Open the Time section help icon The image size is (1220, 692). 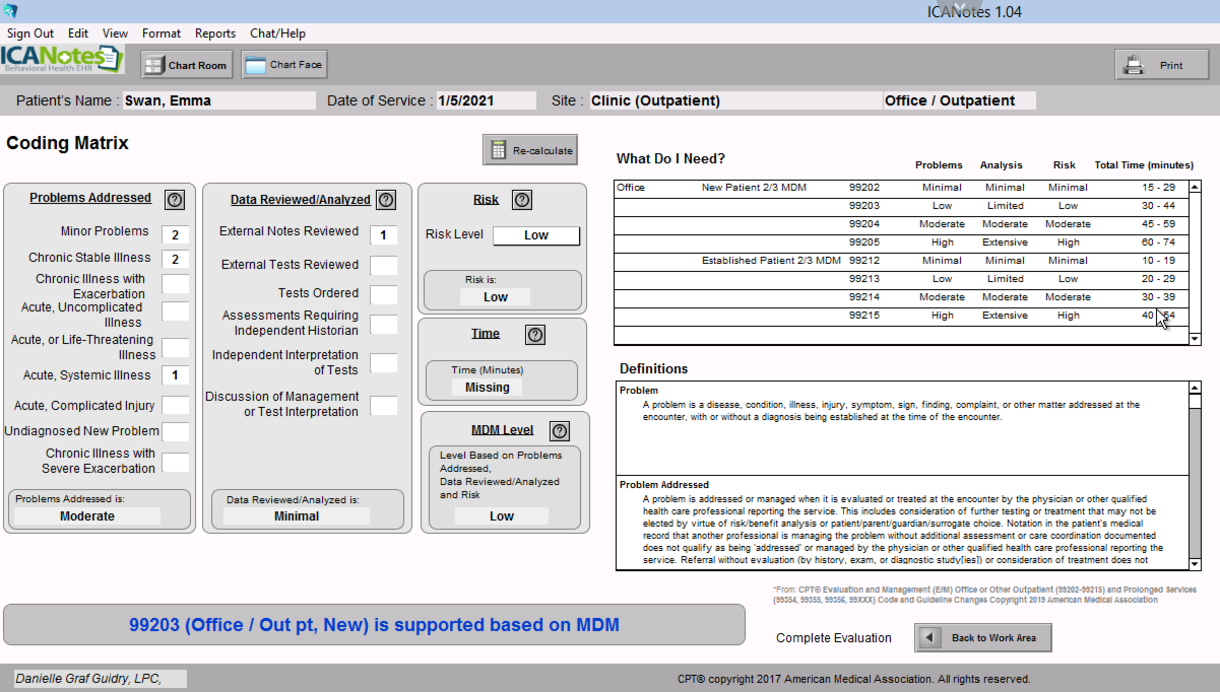[535, 335]
